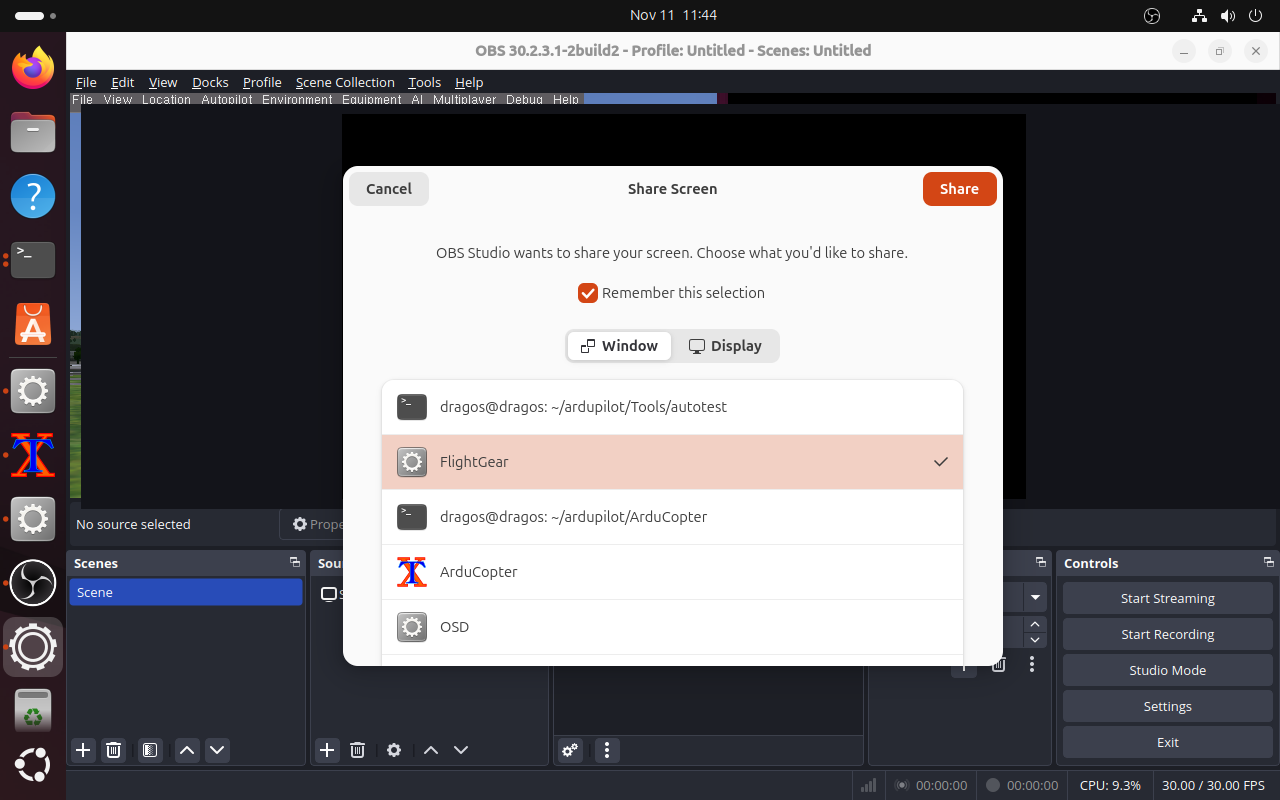Viewport: 1280px width, 800px height.
Task: Open the View menu in OBS
Action: click(163, 82)
